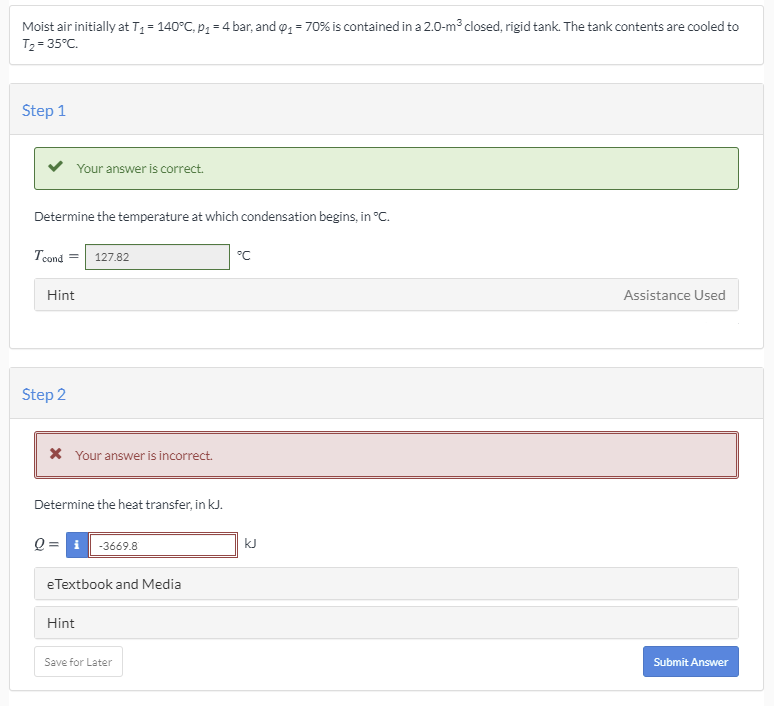Click the kJ unit label
Viewport: 774px width, 706px height.
coord(251,544)
